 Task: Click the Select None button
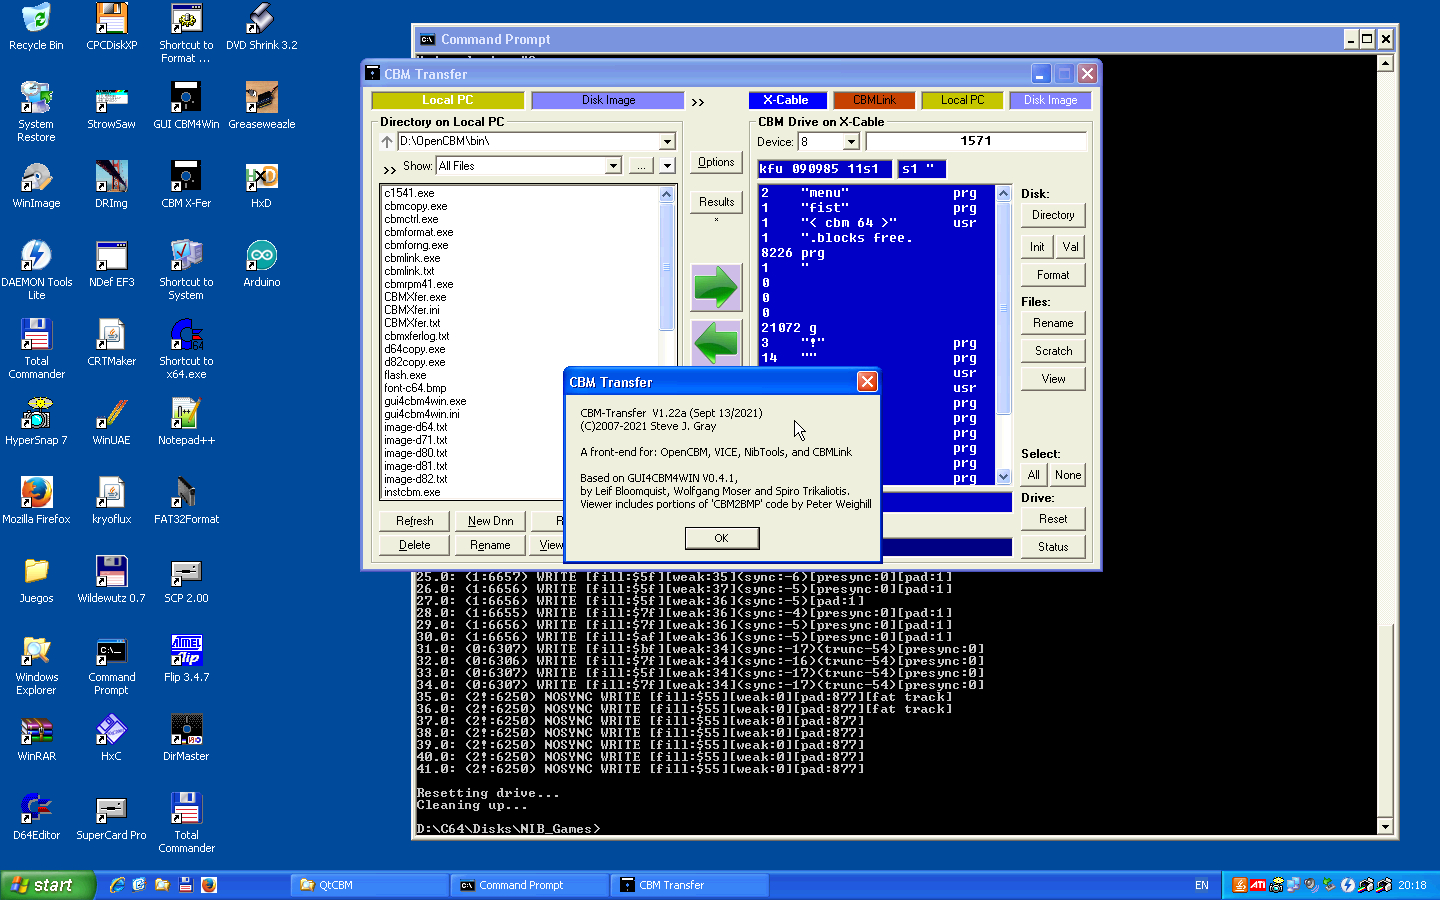click(1067, 475)
